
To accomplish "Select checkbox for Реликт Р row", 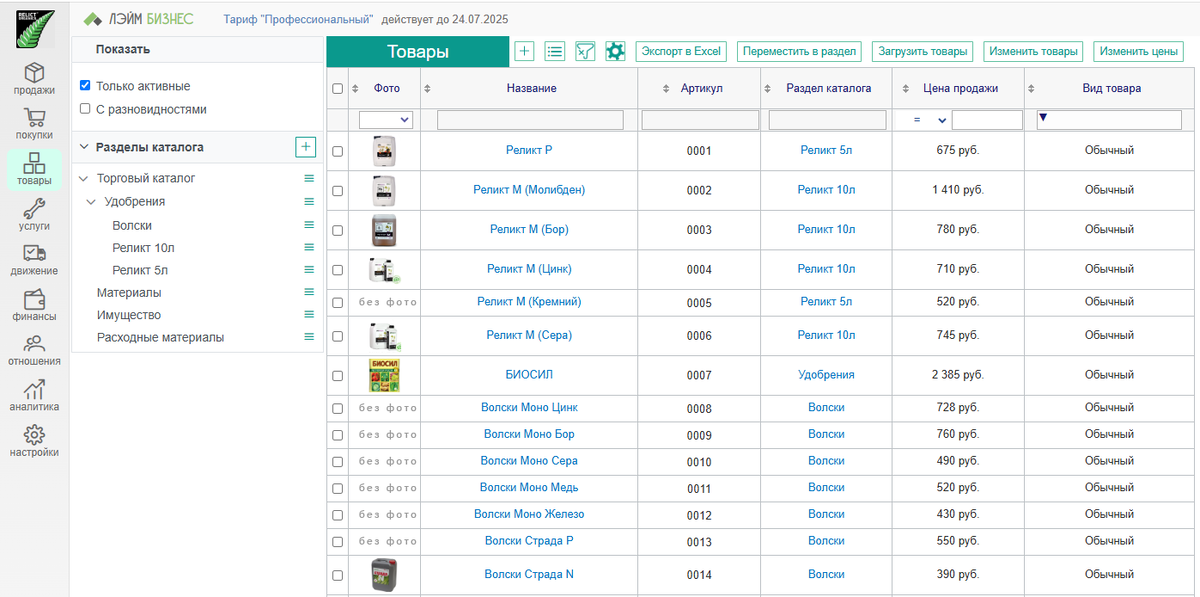I will coord(338,151).
